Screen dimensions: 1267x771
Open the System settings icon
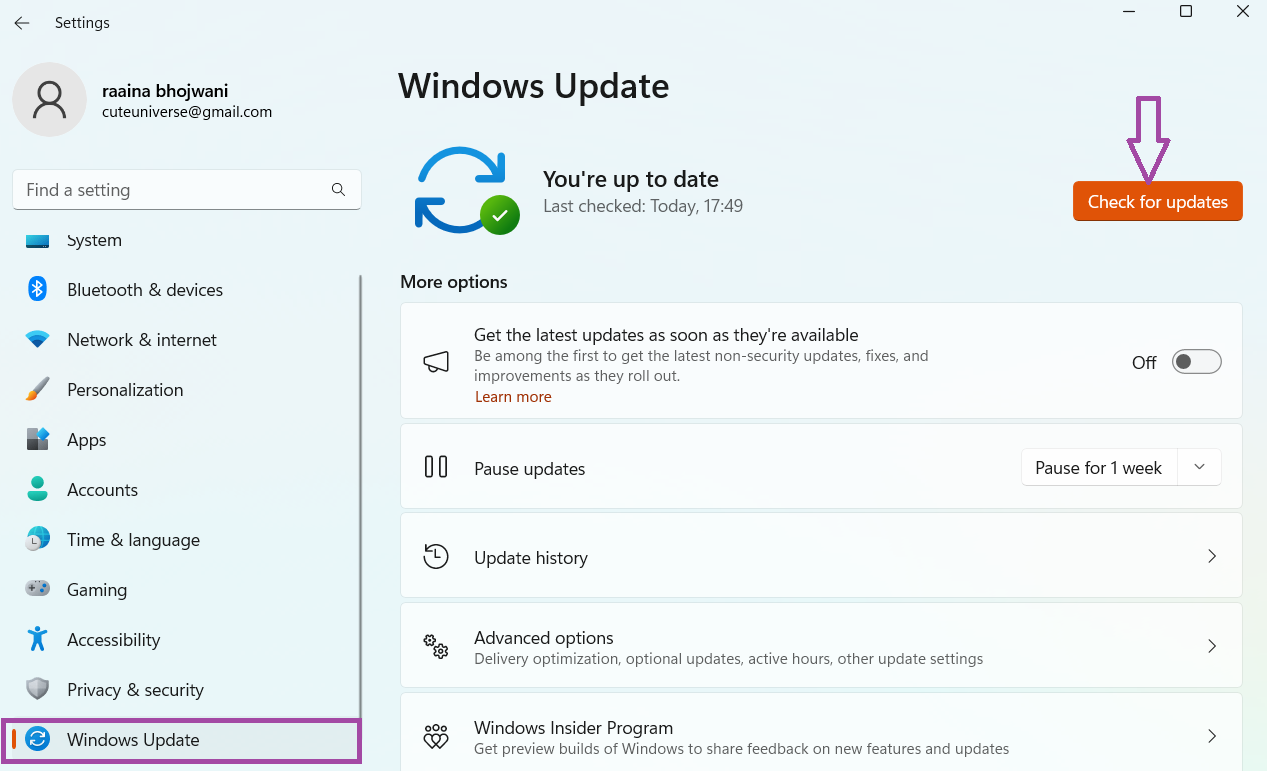tap(37, 239)
